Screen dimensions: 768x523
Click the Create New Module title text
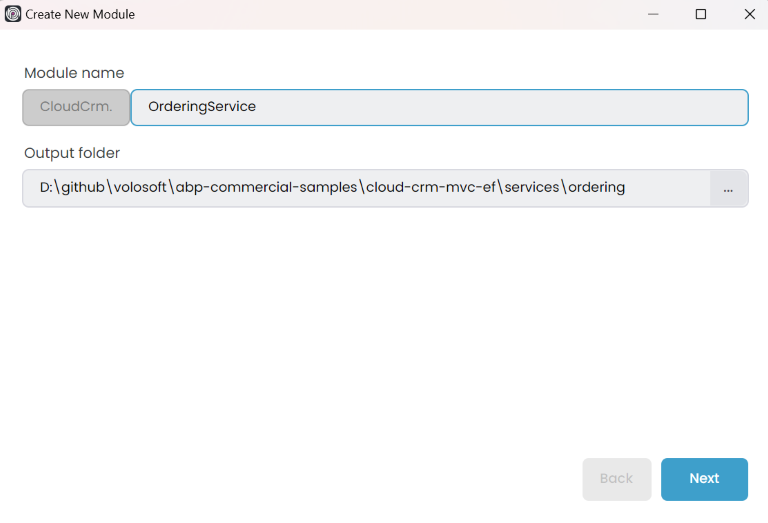[80, 14]
